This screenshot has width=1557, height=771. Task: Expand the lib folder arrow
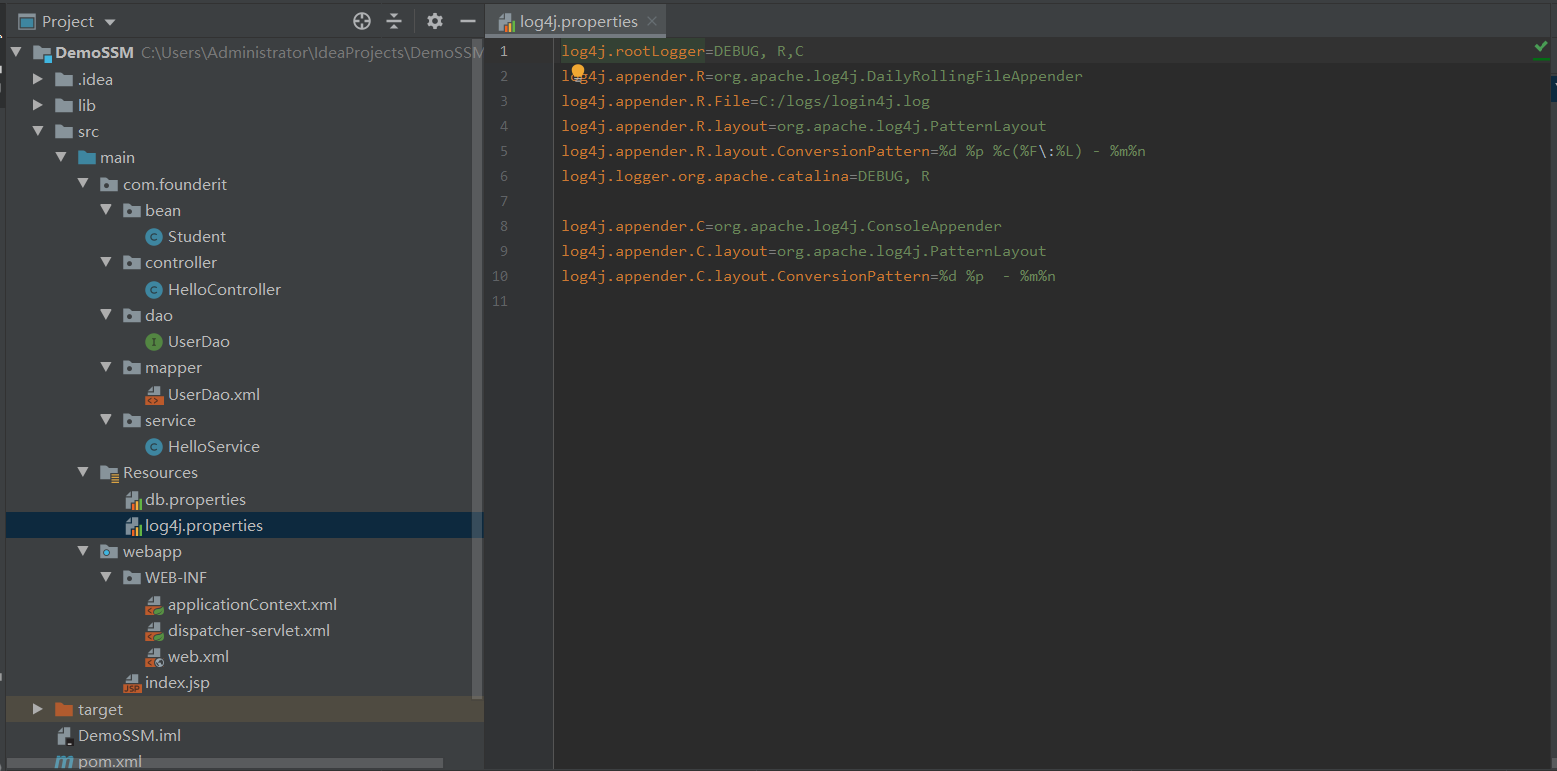coord(38,105)
